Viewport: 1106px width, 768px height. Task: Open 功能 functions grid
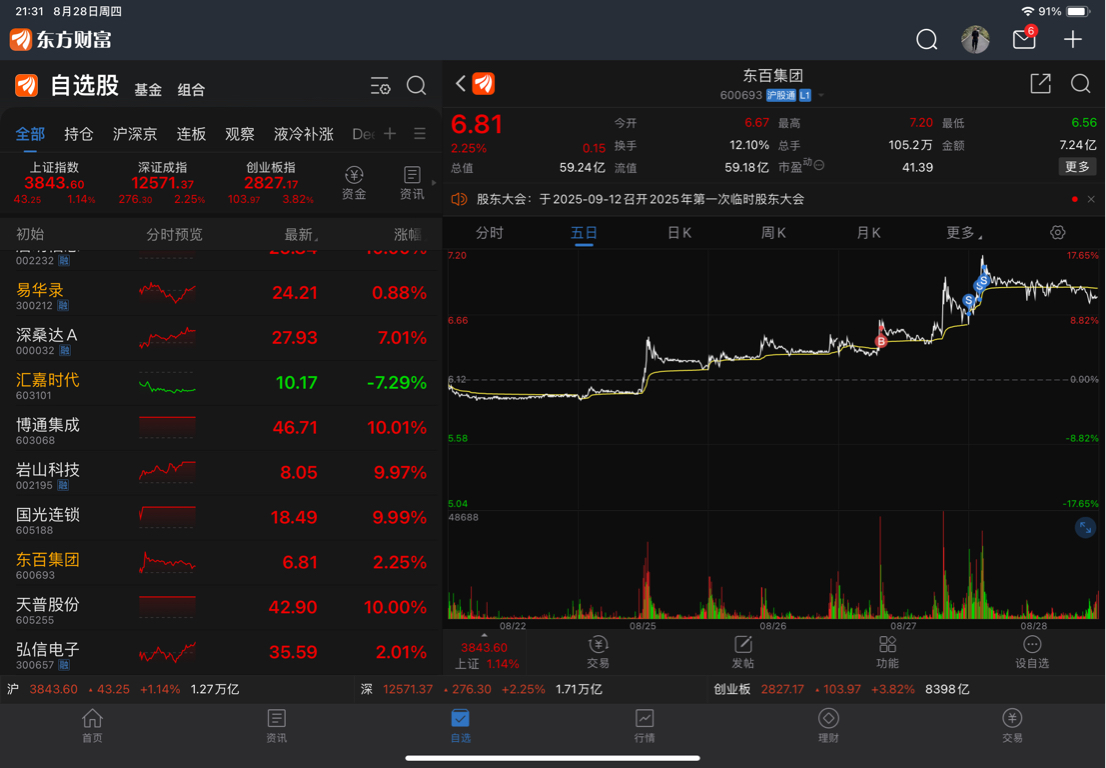(887, 652)
